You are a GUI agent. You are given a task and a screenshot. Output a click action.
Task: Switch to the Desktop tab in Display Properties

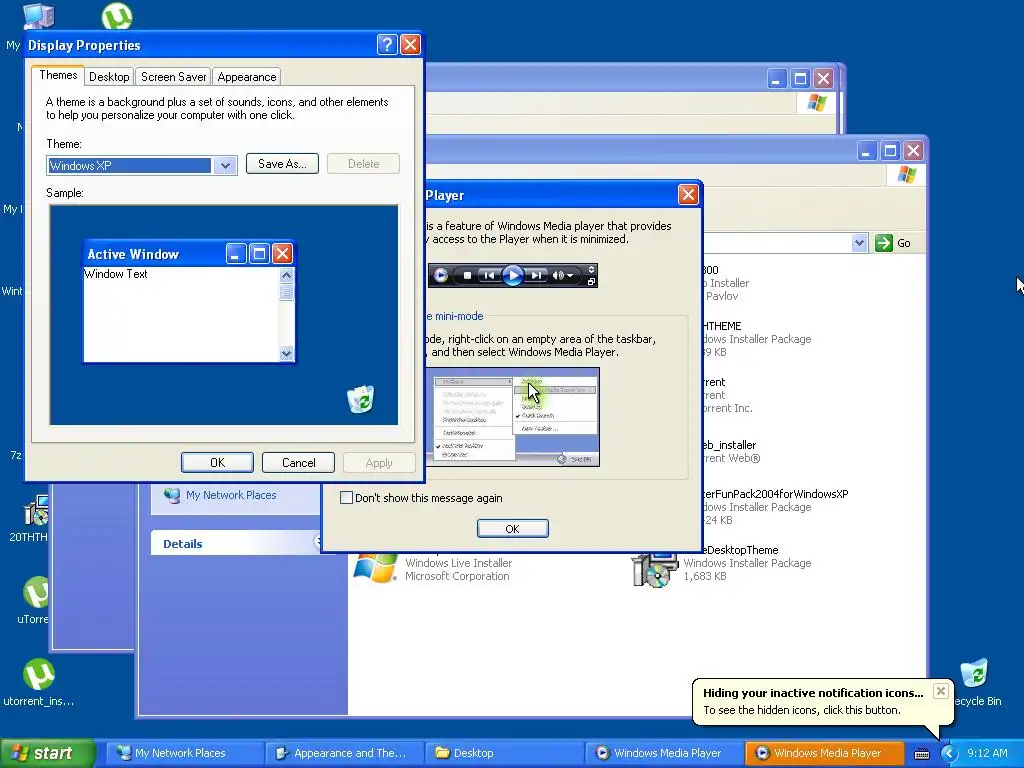(109, 77)
